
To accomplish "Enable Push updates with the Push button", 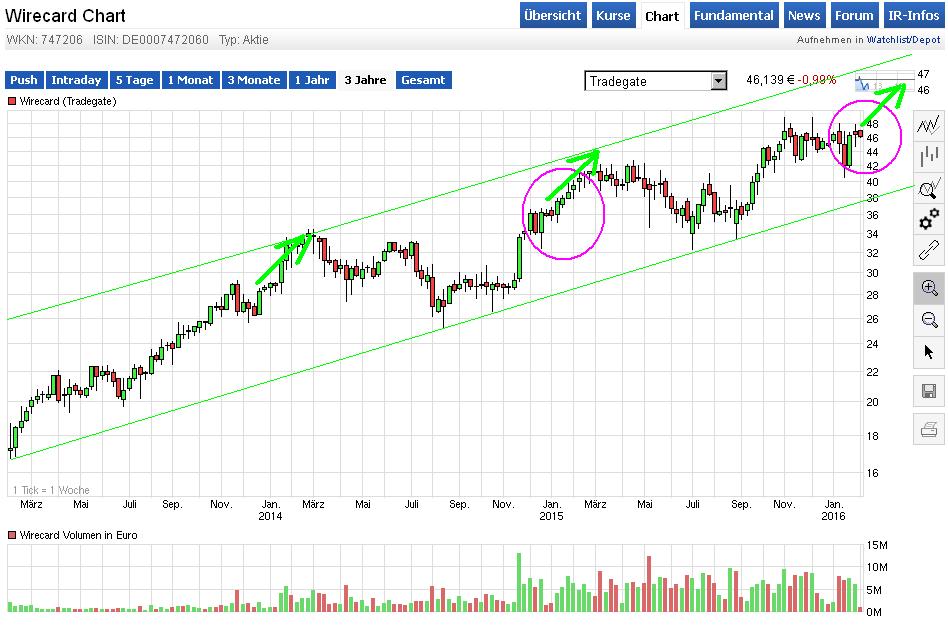I will [23, 80].
